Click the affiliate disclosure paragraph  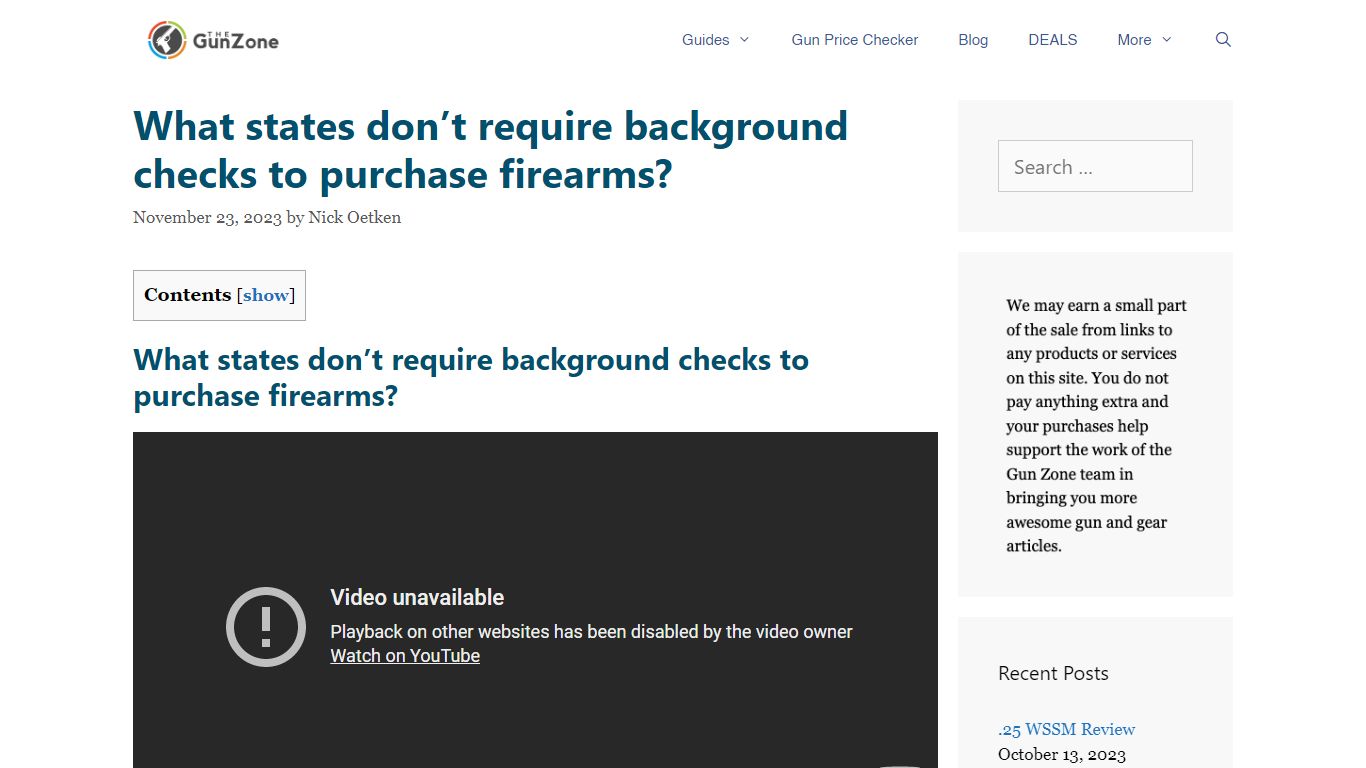pos(1096,425)
